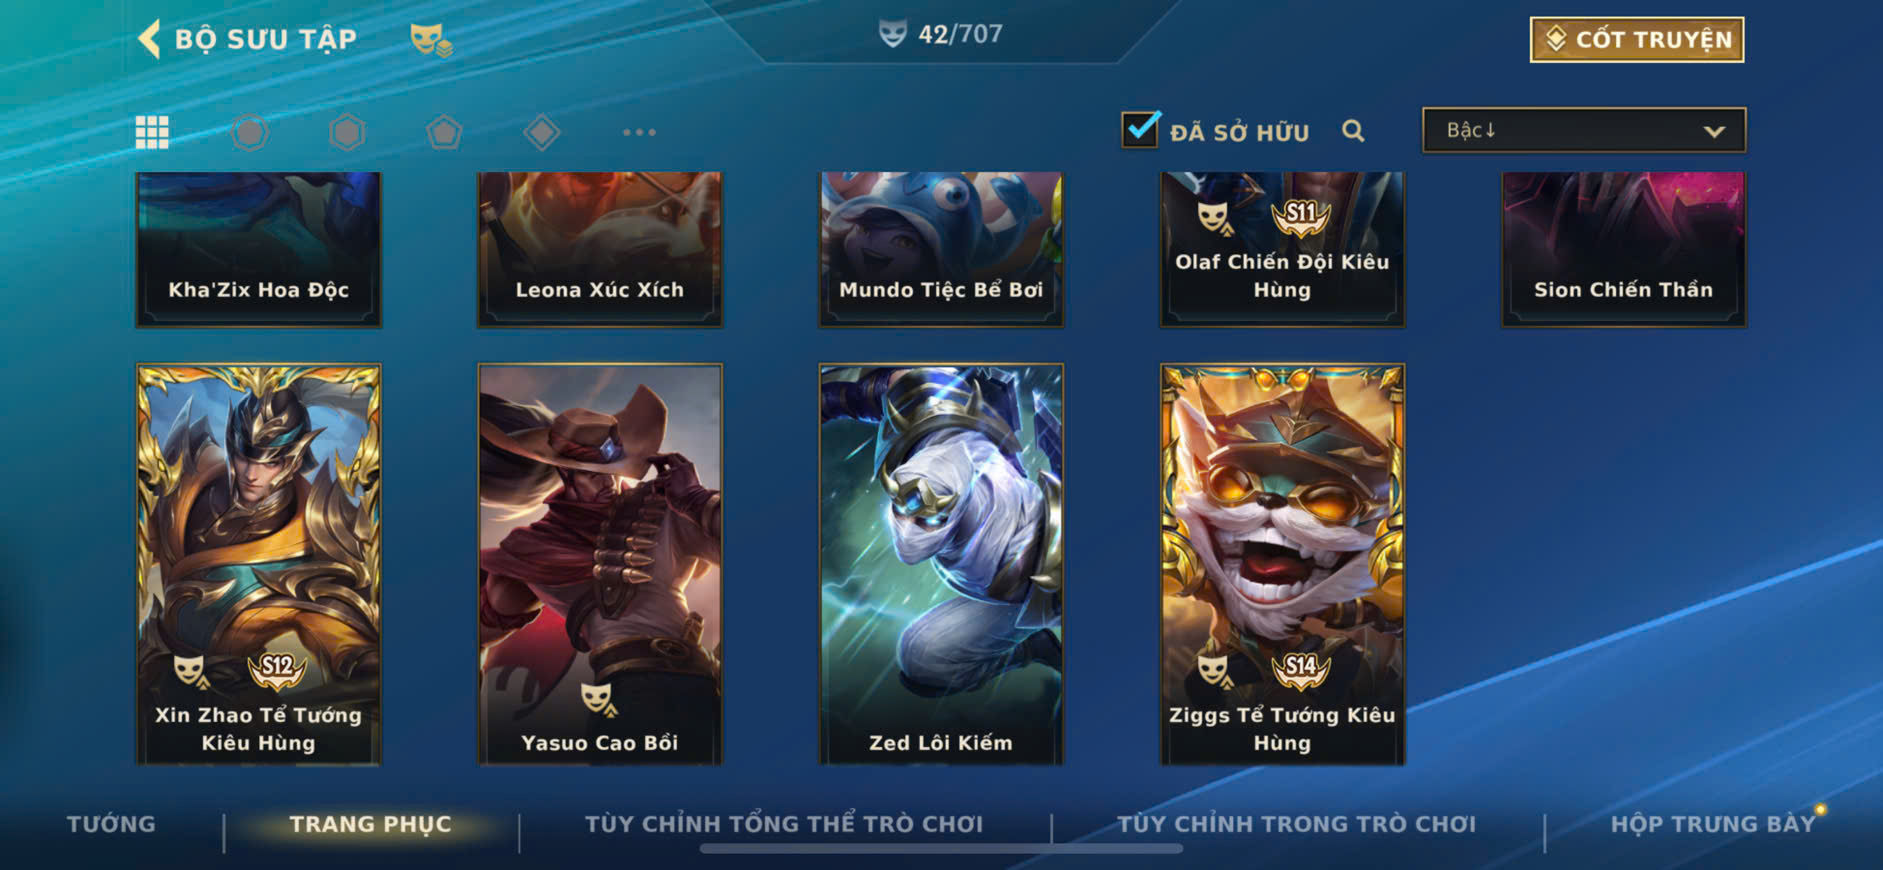Click the bottom horizontal scroll bar
Image resolution: width=1883 pixels, height=870 pixels.
pyautogui.click(x=941, y=849)
